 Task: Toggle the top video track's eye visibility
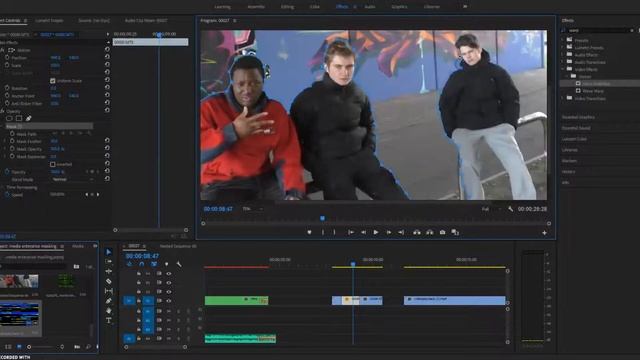(169, 273)
